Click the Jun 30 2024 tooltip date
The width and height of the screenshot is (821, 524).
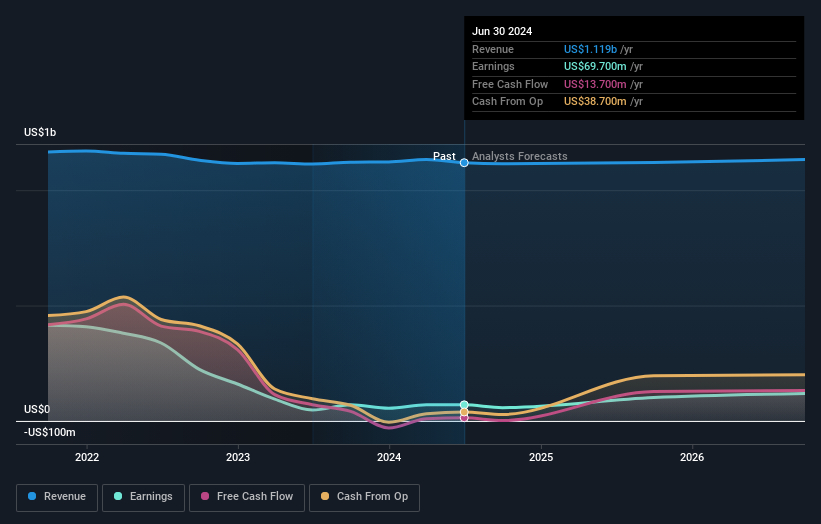pos(502,31)
